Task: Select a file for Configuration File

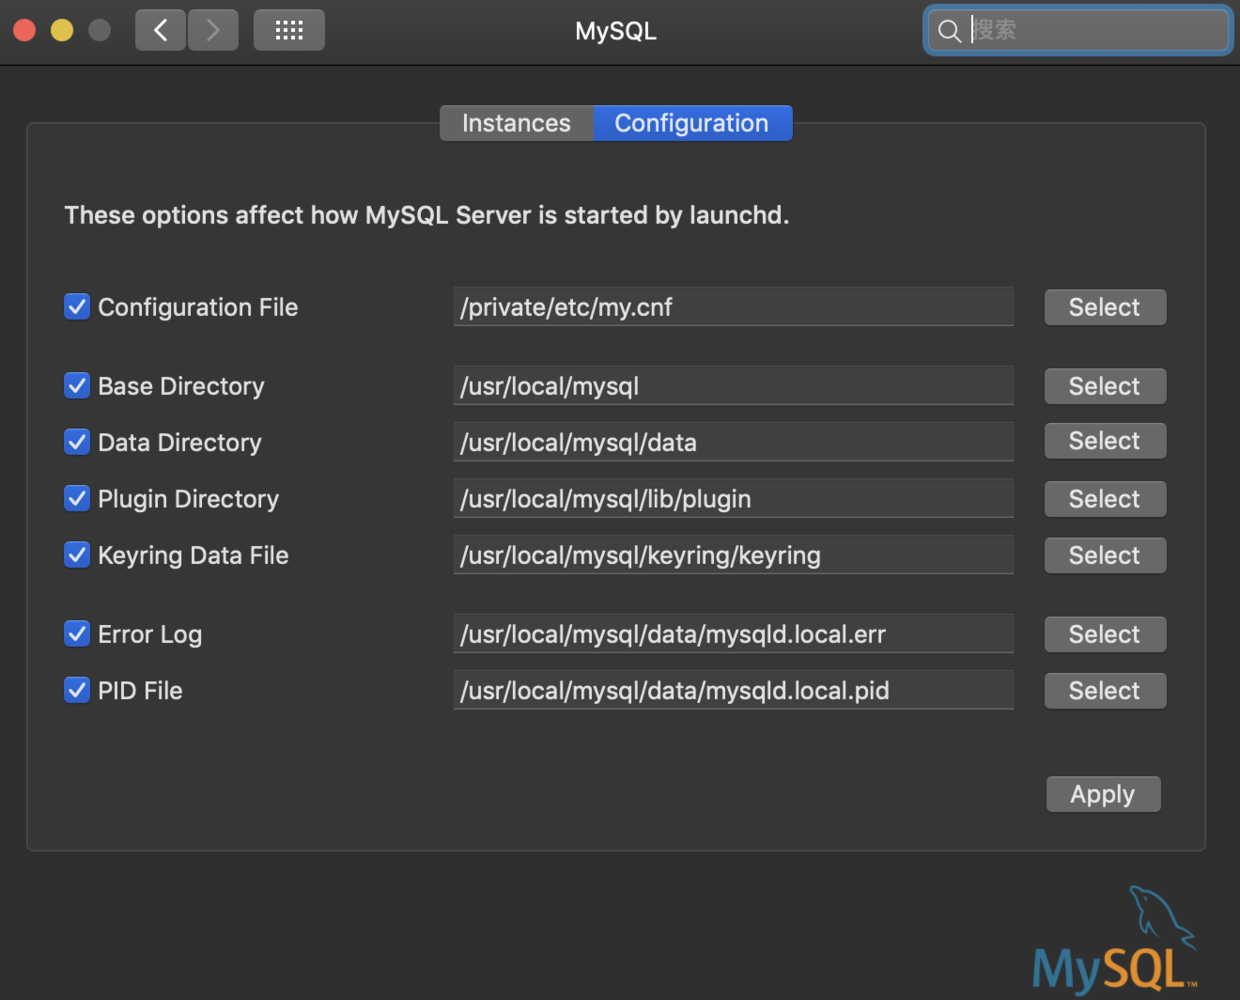Action: (1105, 307)
